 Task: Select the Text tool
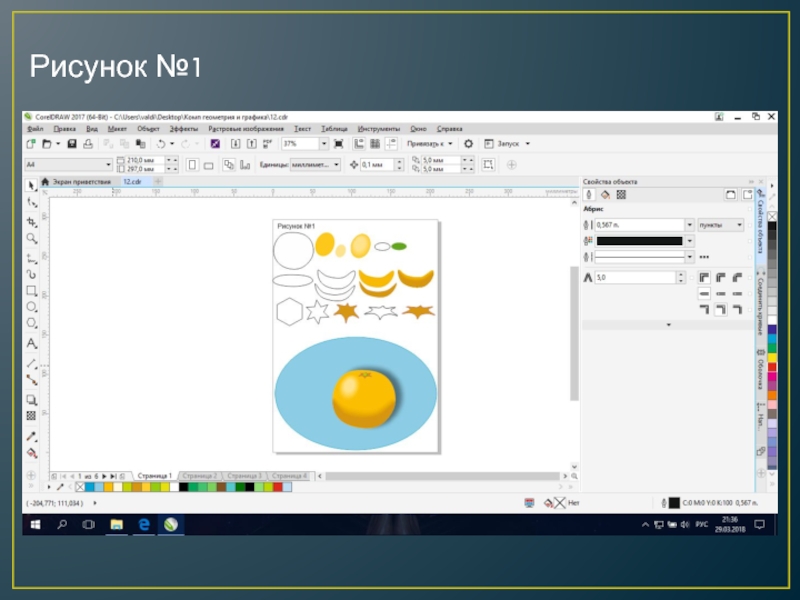coord(32,342)
